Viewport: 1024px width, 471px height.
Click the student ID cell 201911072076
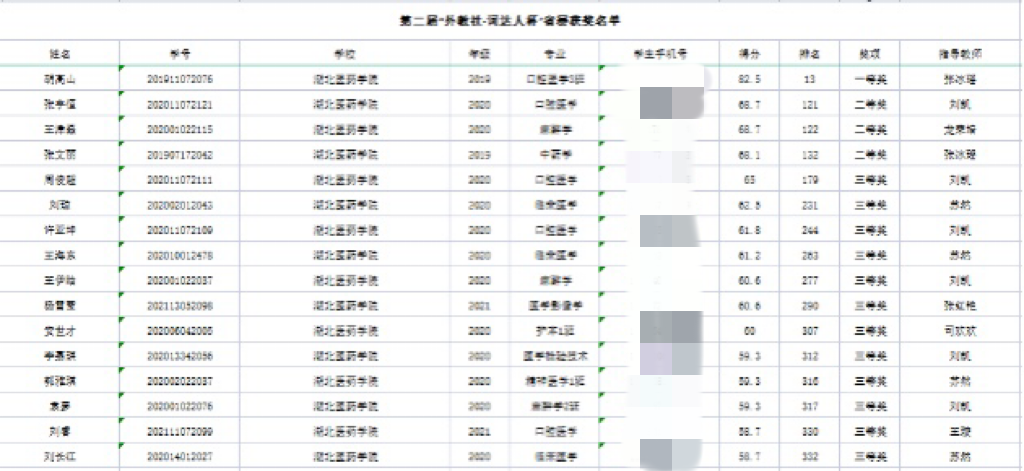coord(180,78)
